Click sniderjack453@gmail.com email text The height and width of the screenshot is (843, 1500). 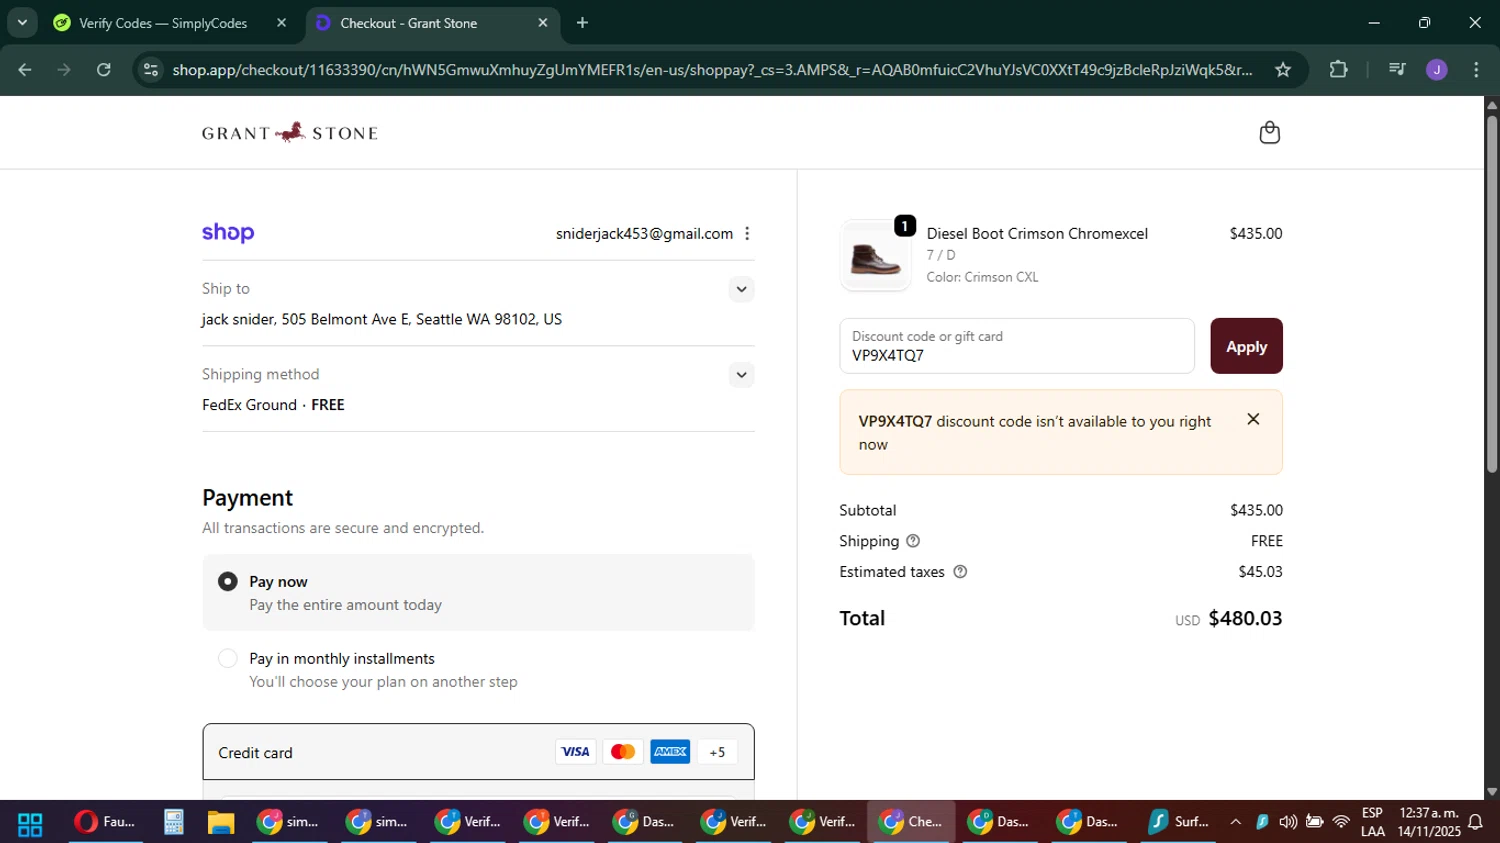click(x=644, y=234)
